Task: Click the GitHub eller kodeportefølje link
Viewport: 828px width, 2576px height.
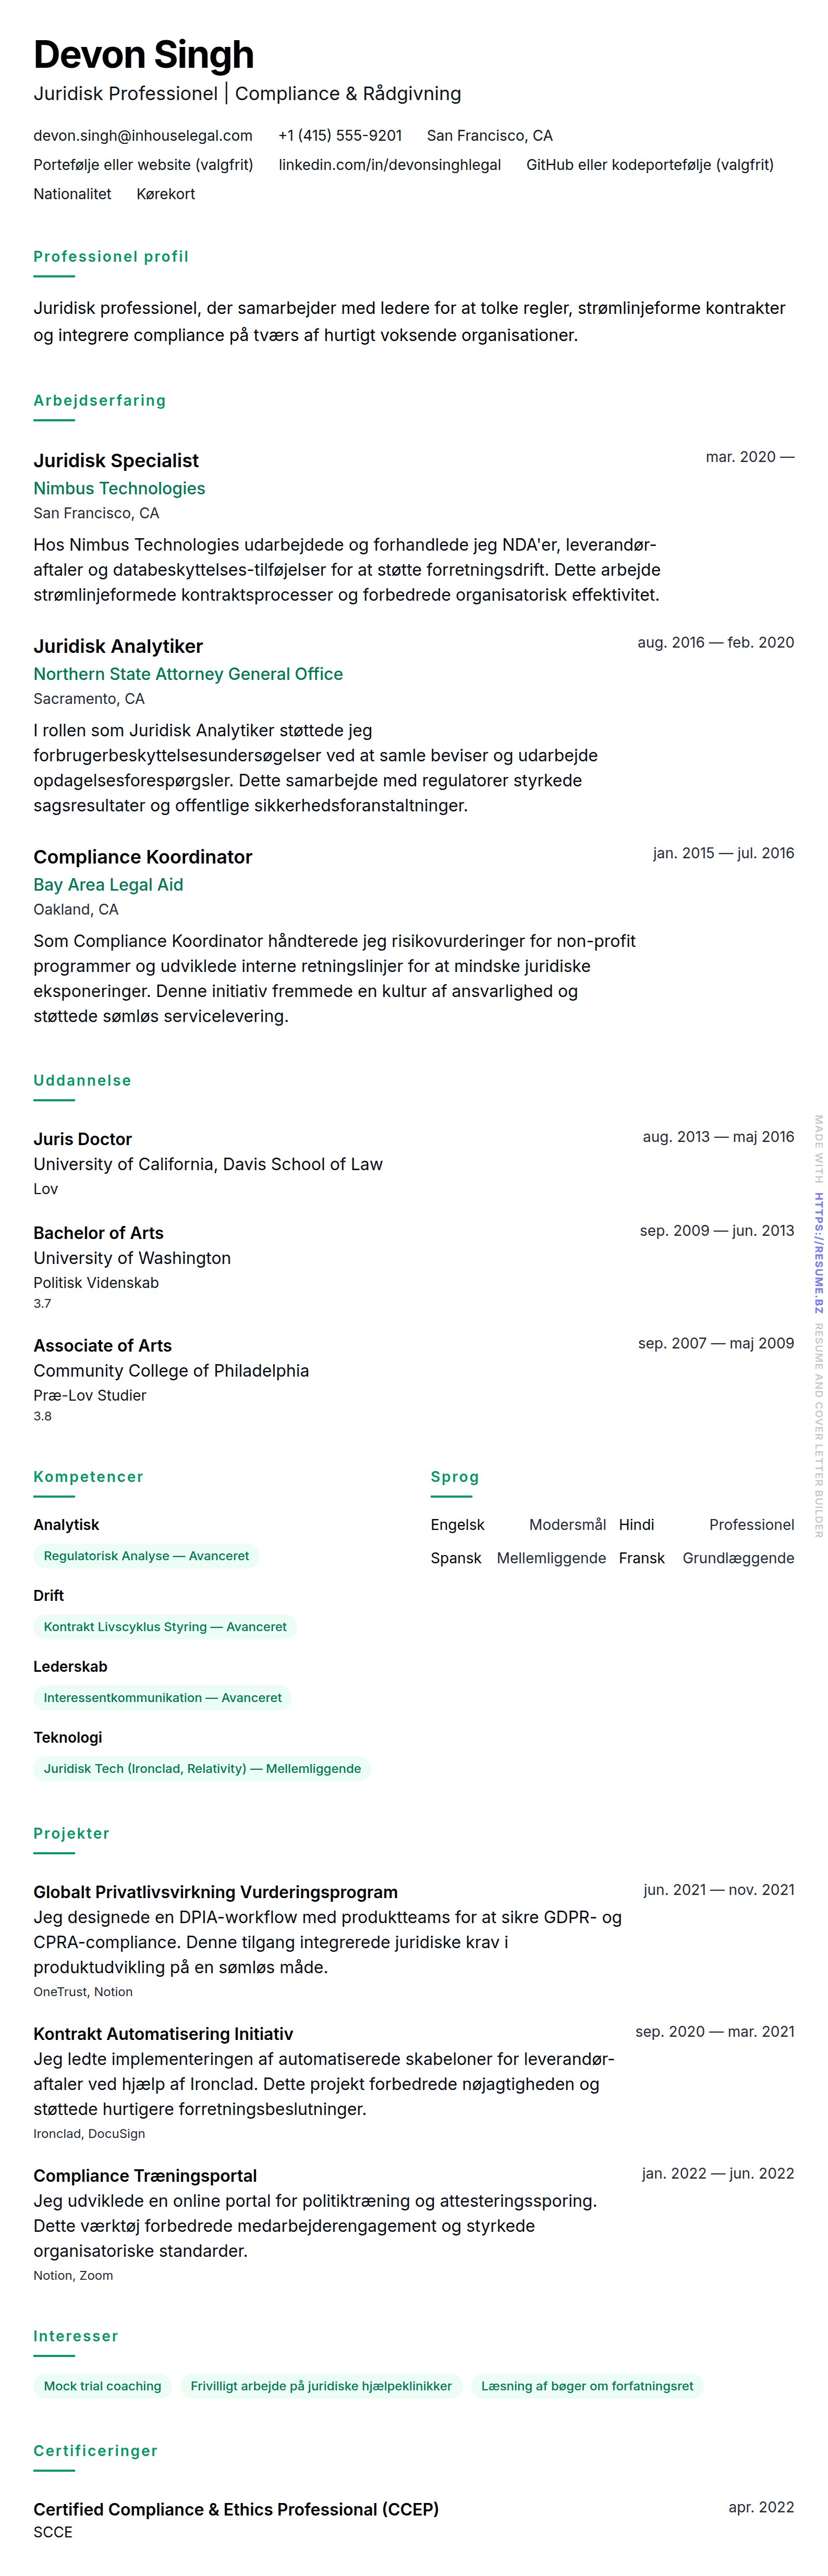Action: (x=649, y=165)
